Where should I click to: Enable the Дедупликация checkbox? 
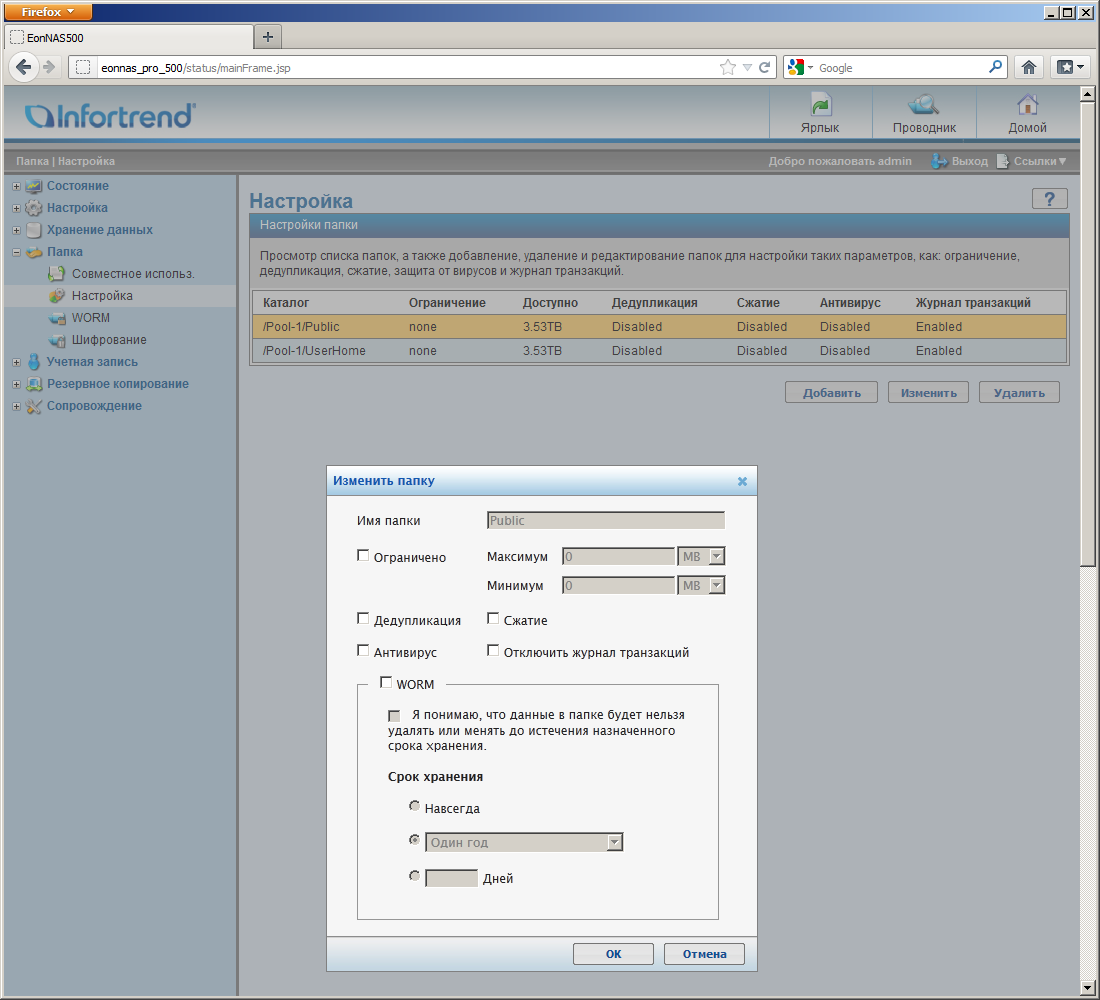[x=363, y=618]
